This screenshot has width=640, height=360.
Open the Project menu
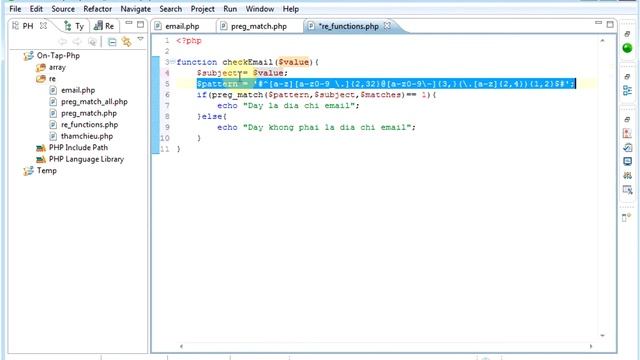pyautogui.click(x=202, y=9)
